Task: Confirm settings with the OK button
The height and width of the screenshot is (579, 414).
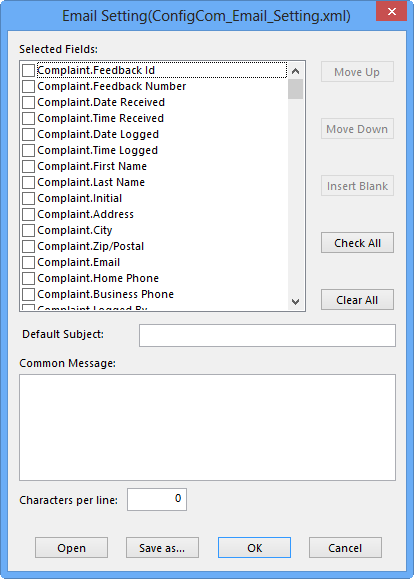Action: coord(254,548)
